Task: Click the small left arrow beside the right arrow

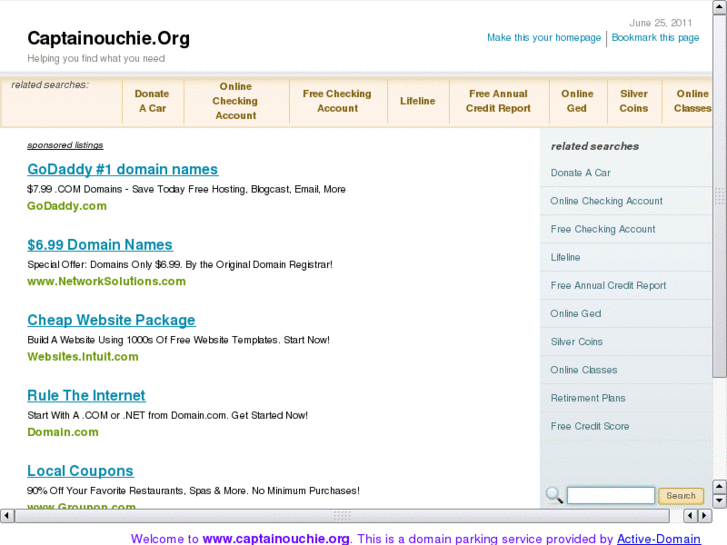Action: [690, 515]
